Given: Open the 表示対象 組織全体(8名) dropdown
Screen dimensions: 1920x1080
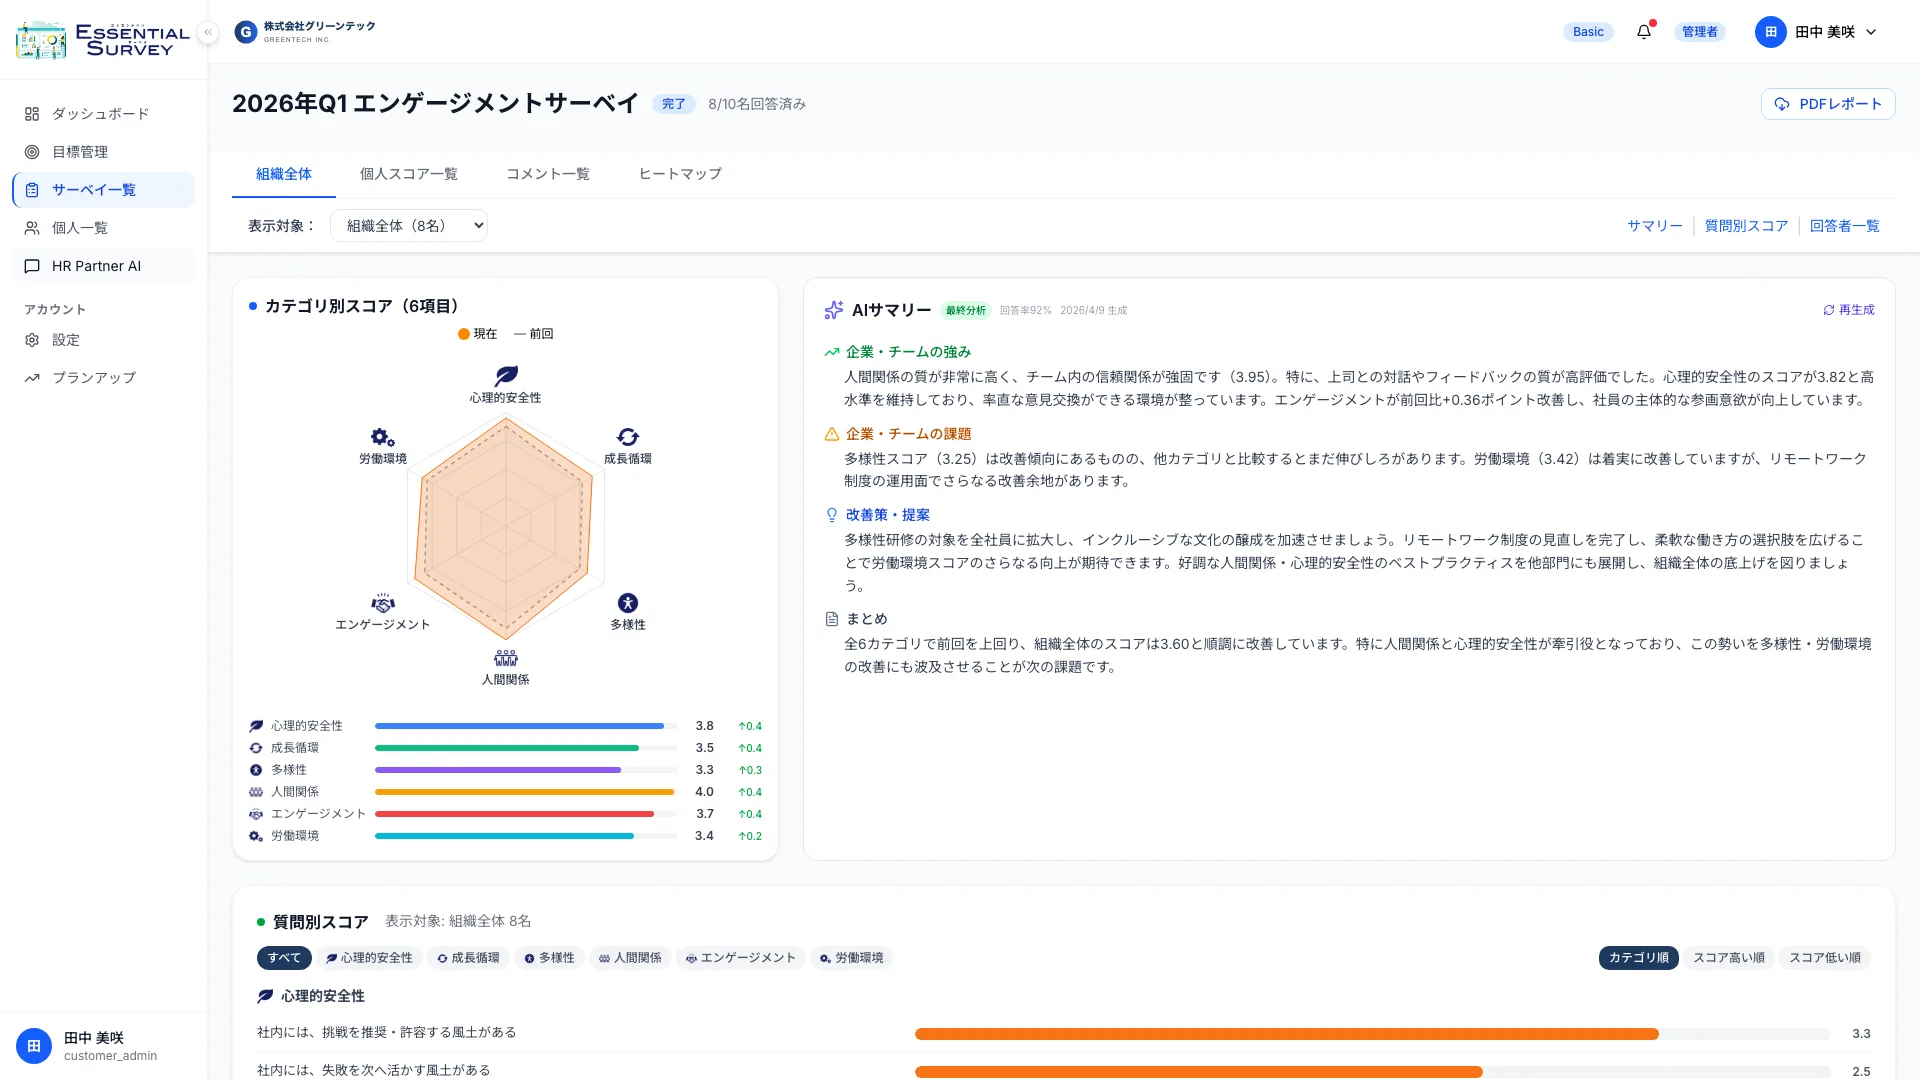Looking at the screenshot, I should 409,226.
